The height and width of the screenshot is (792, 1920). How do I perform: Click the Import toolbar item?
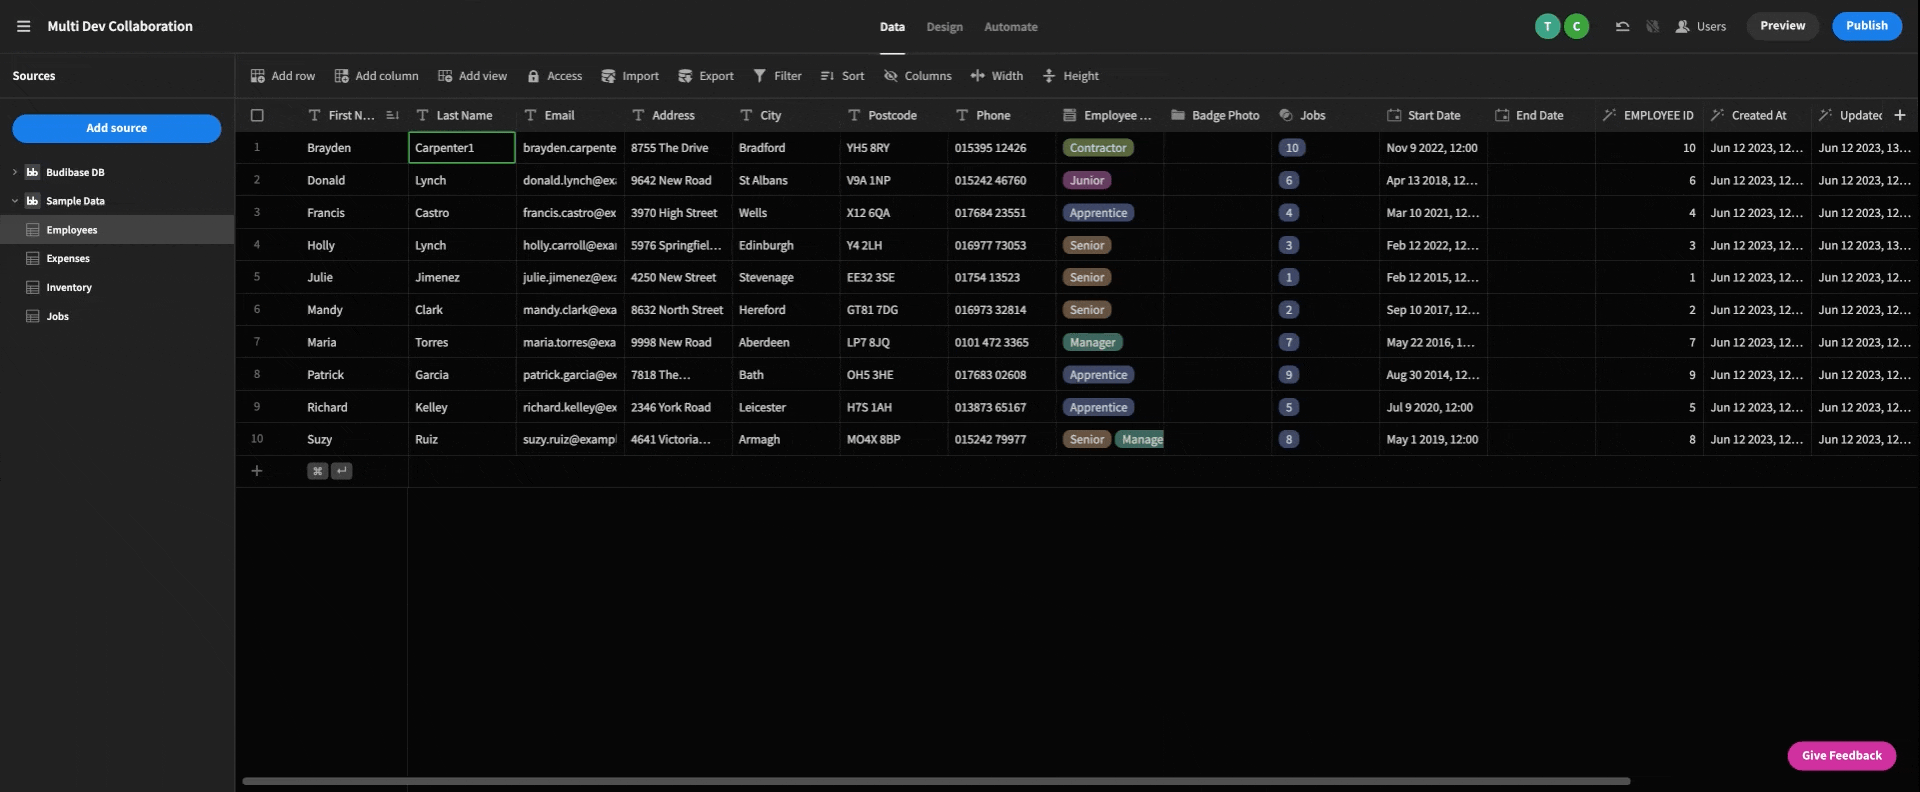tap(630, 76)
